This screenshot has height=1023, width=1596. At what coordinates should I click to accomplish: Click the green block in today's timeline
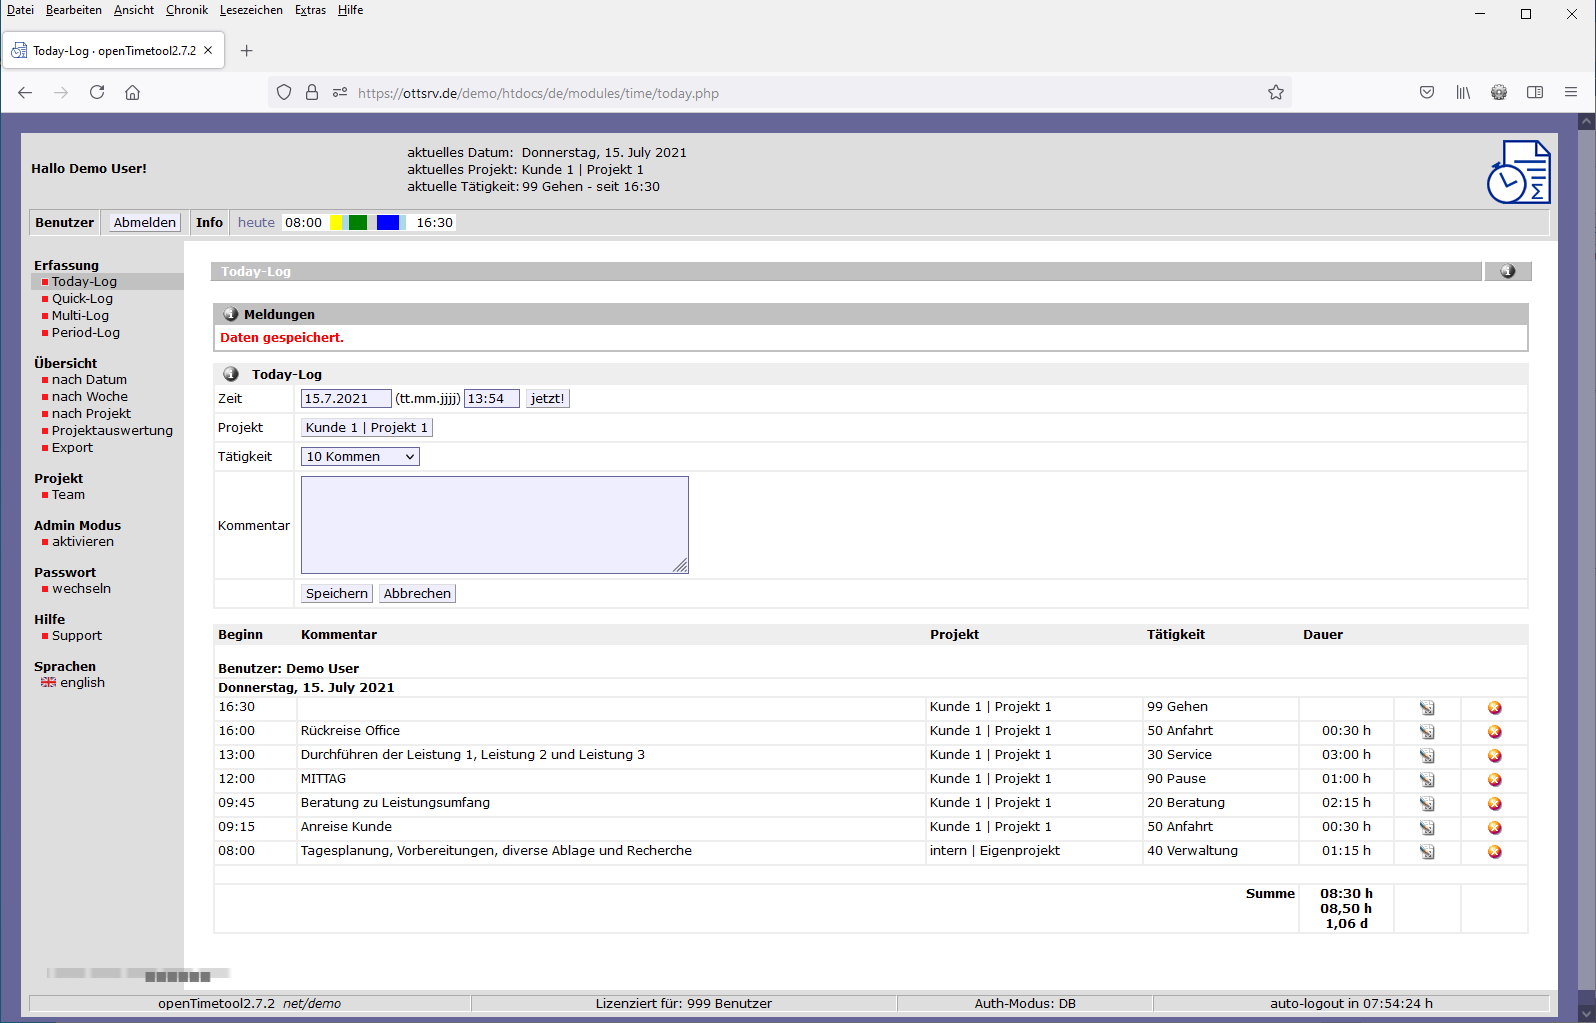[x=358, y=223]
